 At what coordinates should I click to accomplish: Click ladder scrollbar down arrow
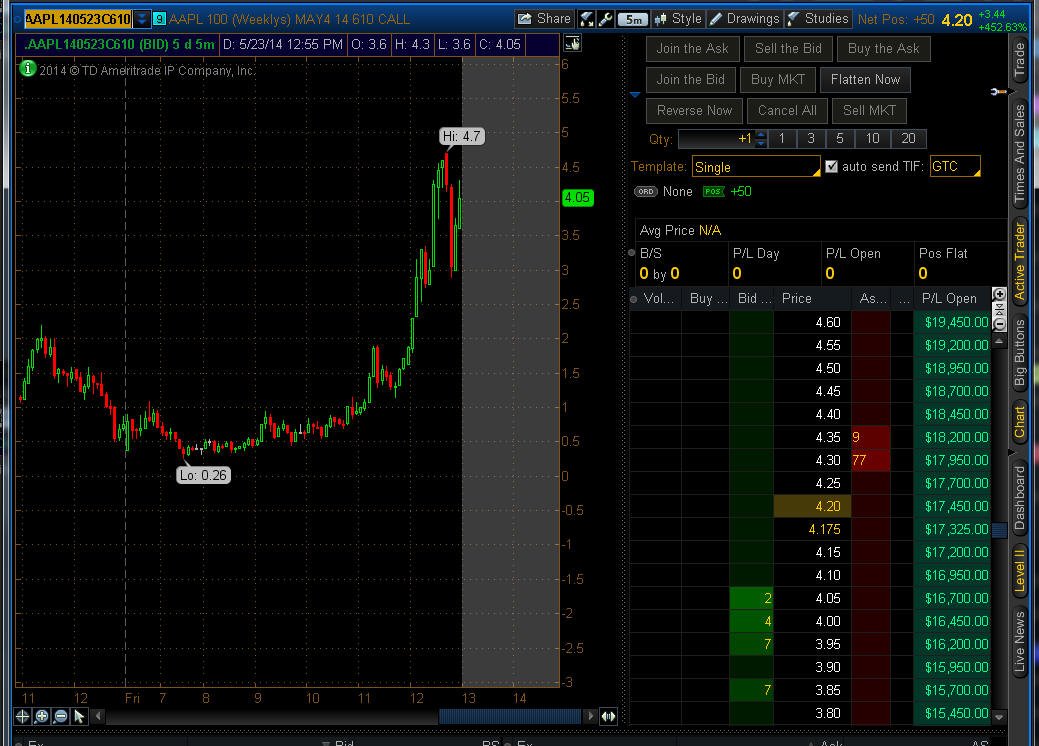pos(999,717)
